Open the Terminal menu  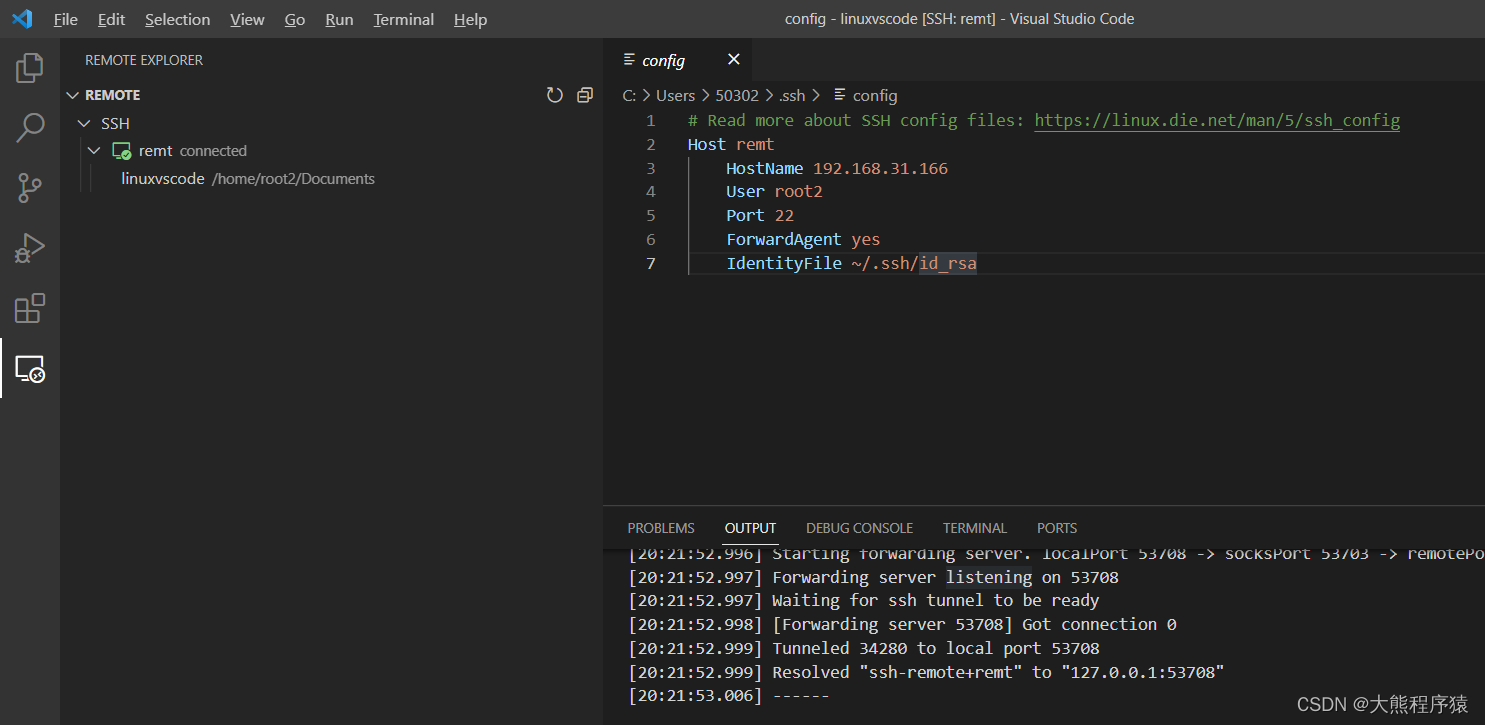coord(405,19)
